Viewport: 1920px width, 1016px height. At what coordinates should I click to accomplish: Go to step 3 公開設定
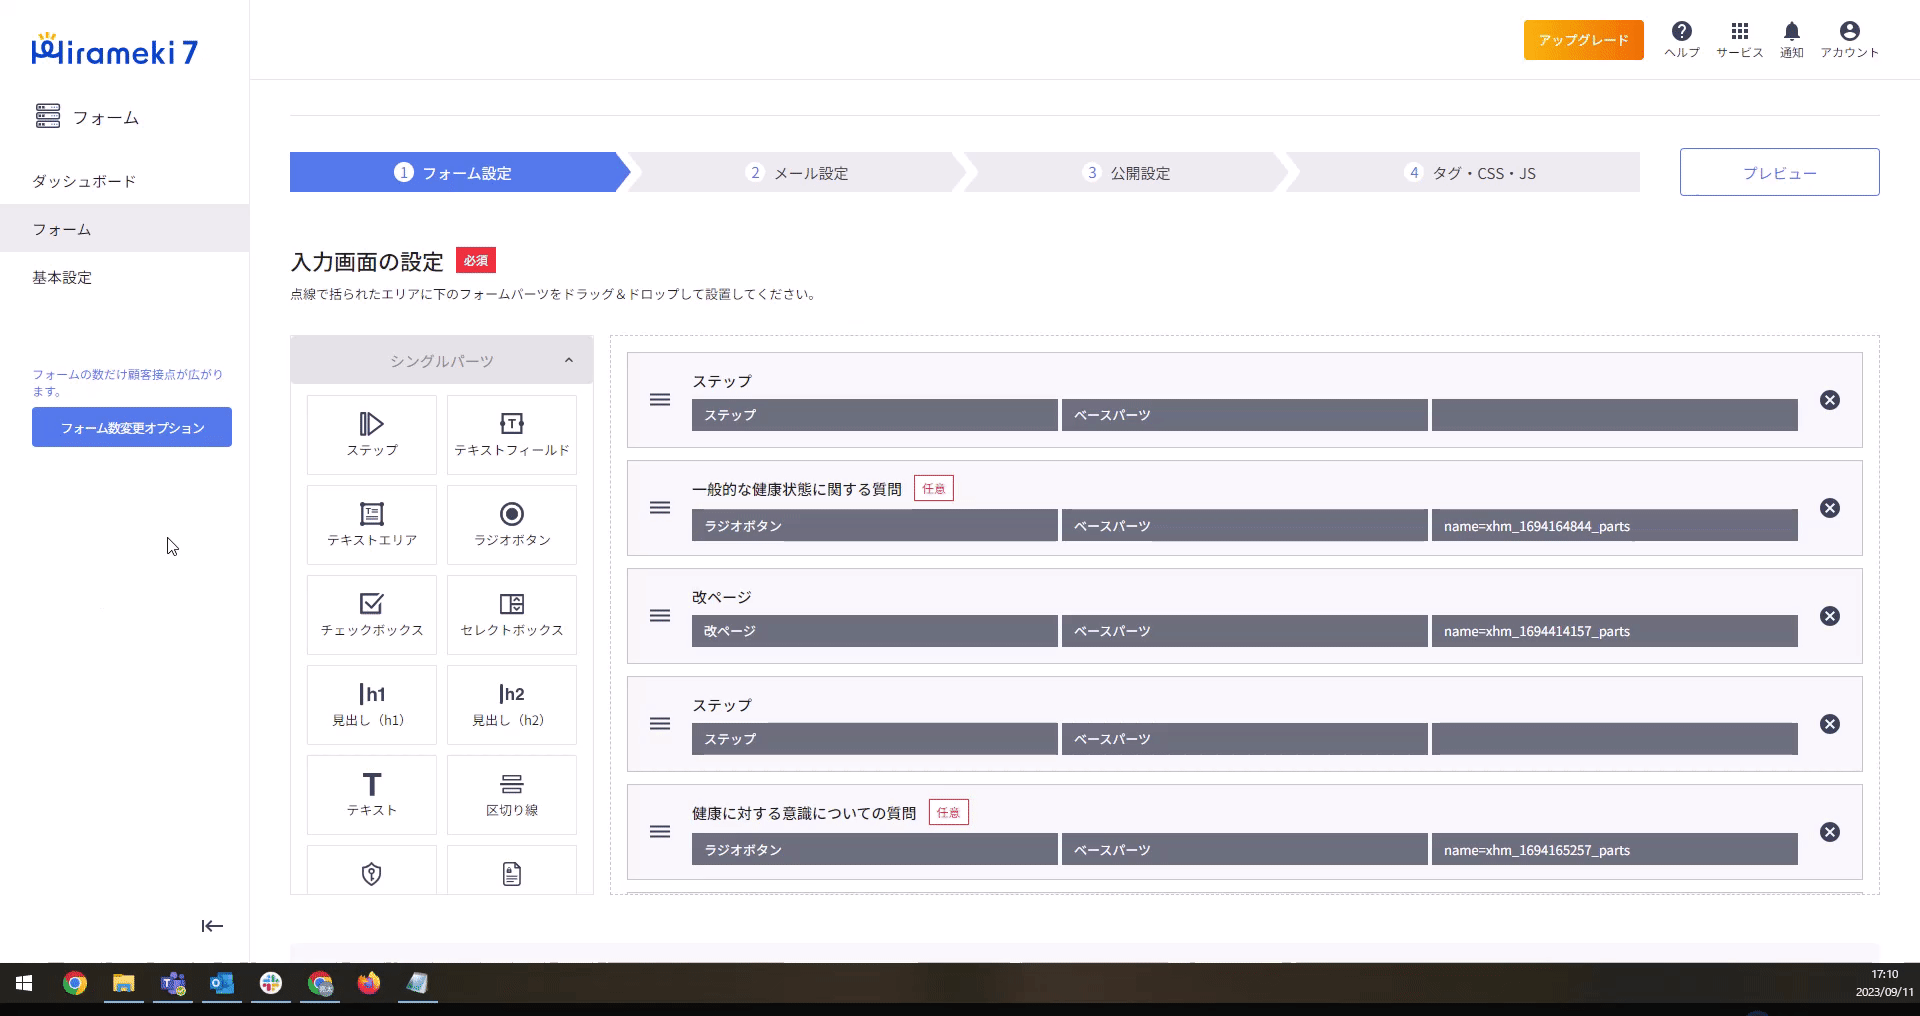[x=1126, y=172]
